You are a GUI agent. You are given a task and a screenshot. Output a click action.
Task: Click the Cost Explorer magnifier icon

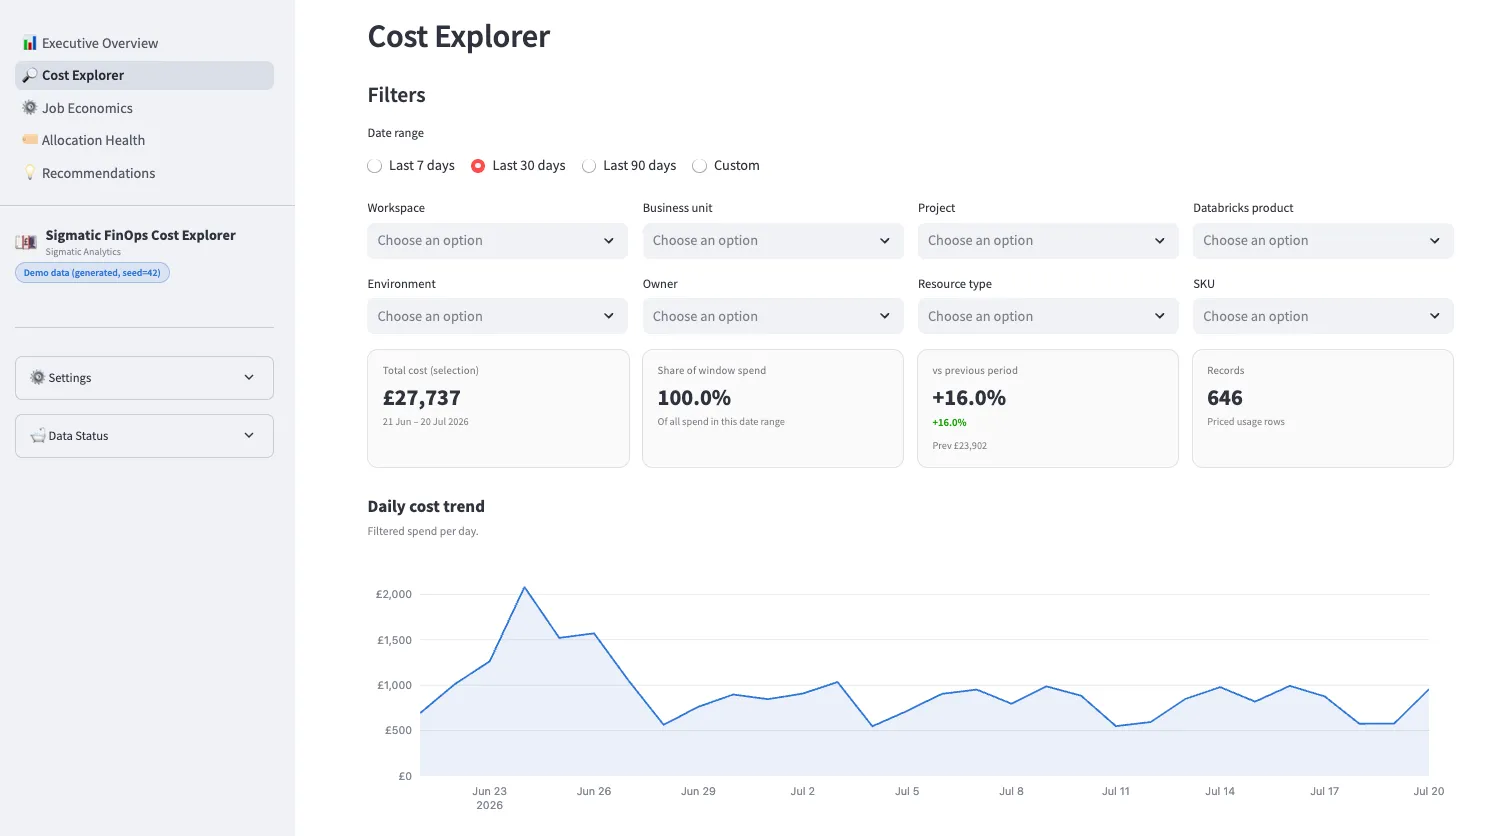(x=30, y=75)
